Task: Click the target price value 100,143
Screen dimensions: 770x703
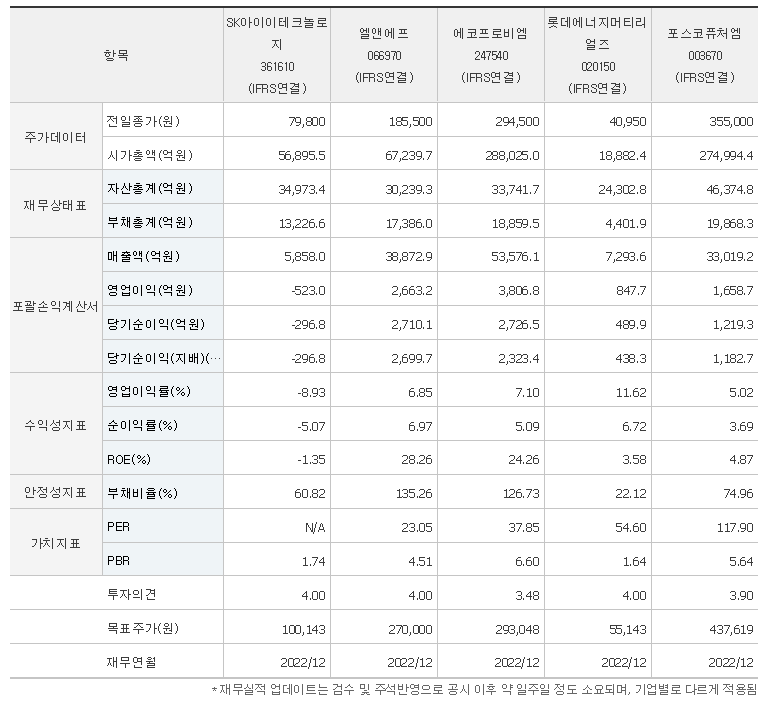Action: coord(304,629)
